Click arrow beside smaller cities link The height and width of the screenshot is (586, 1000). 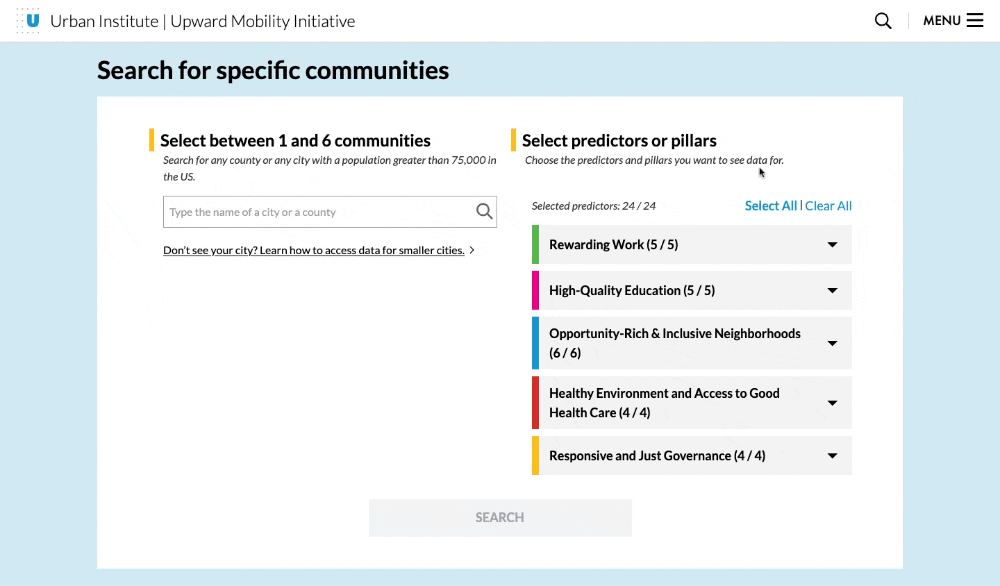click(472, 251)
